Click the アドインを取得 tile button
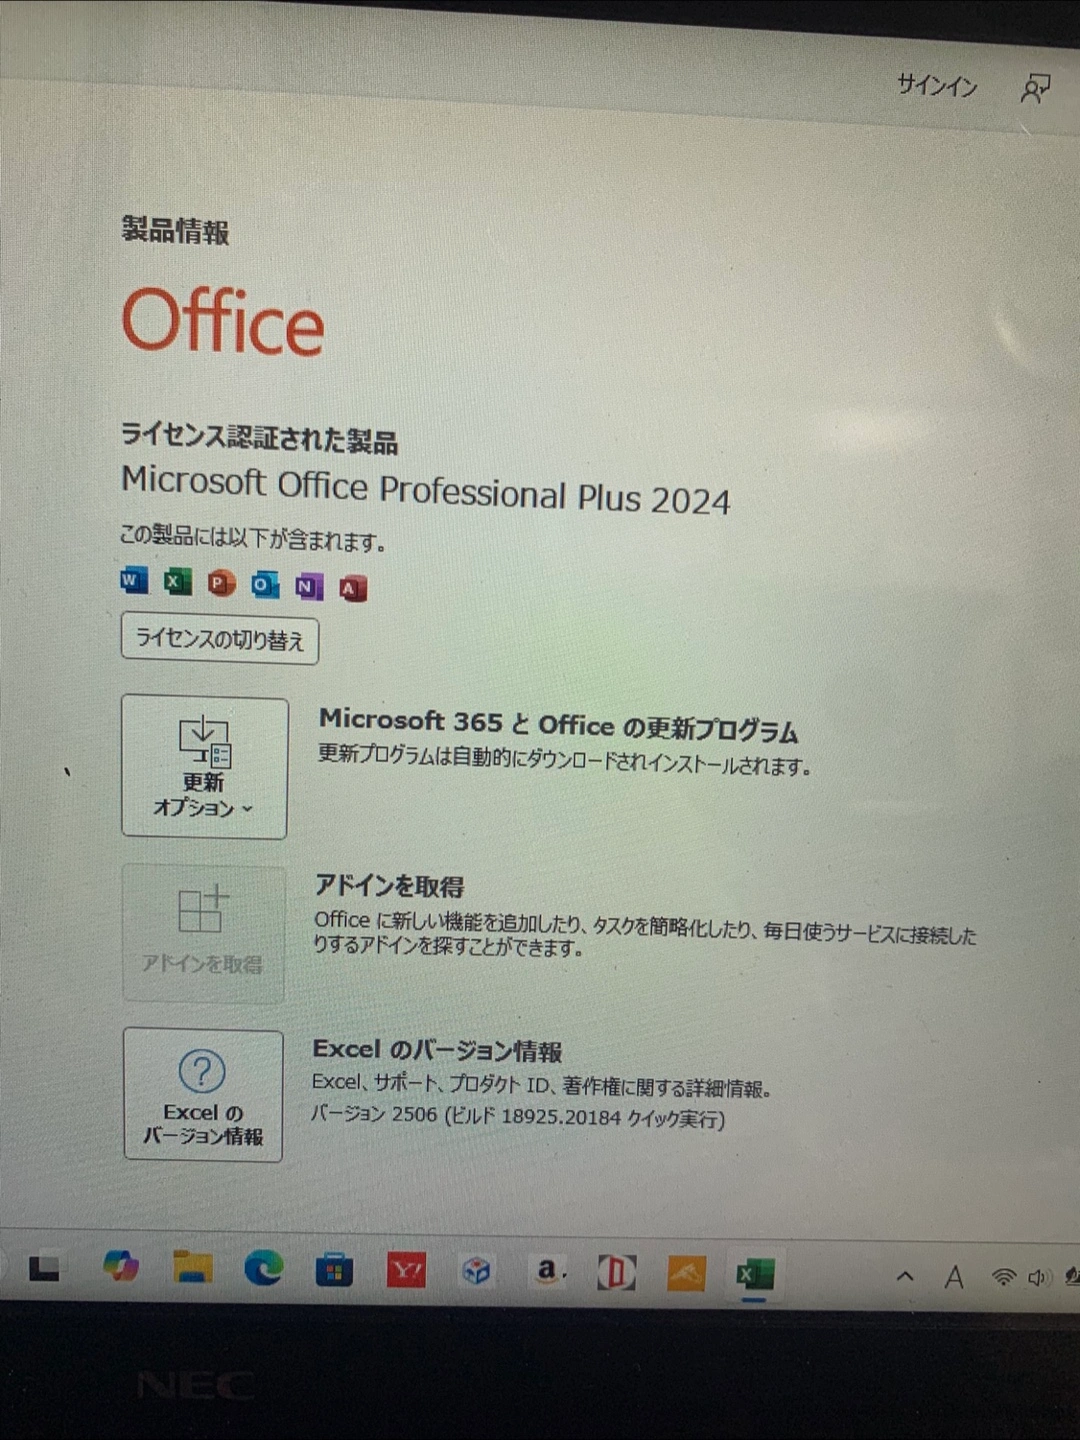This screenshot has width=1080, height=1440. (x=203, y=934)
